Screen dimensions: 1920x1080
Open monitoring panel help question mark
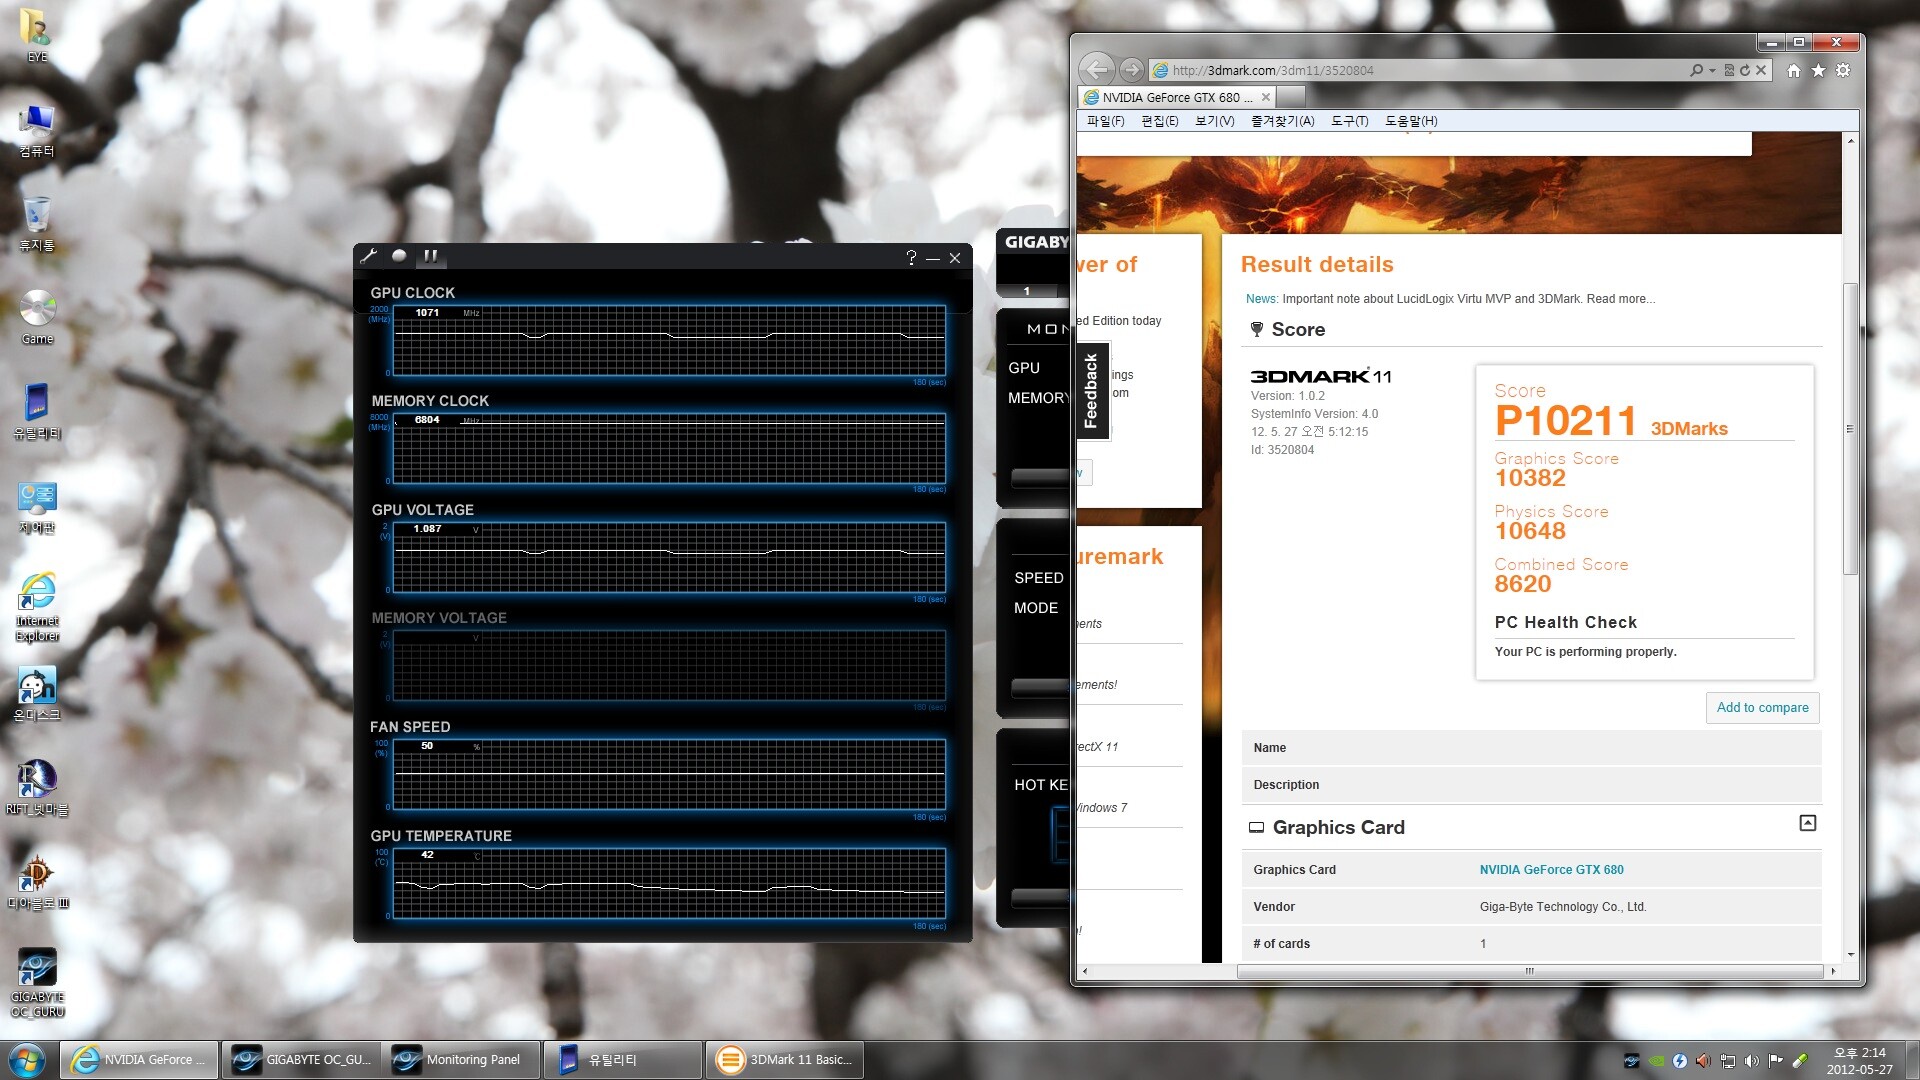click(910, 258)
